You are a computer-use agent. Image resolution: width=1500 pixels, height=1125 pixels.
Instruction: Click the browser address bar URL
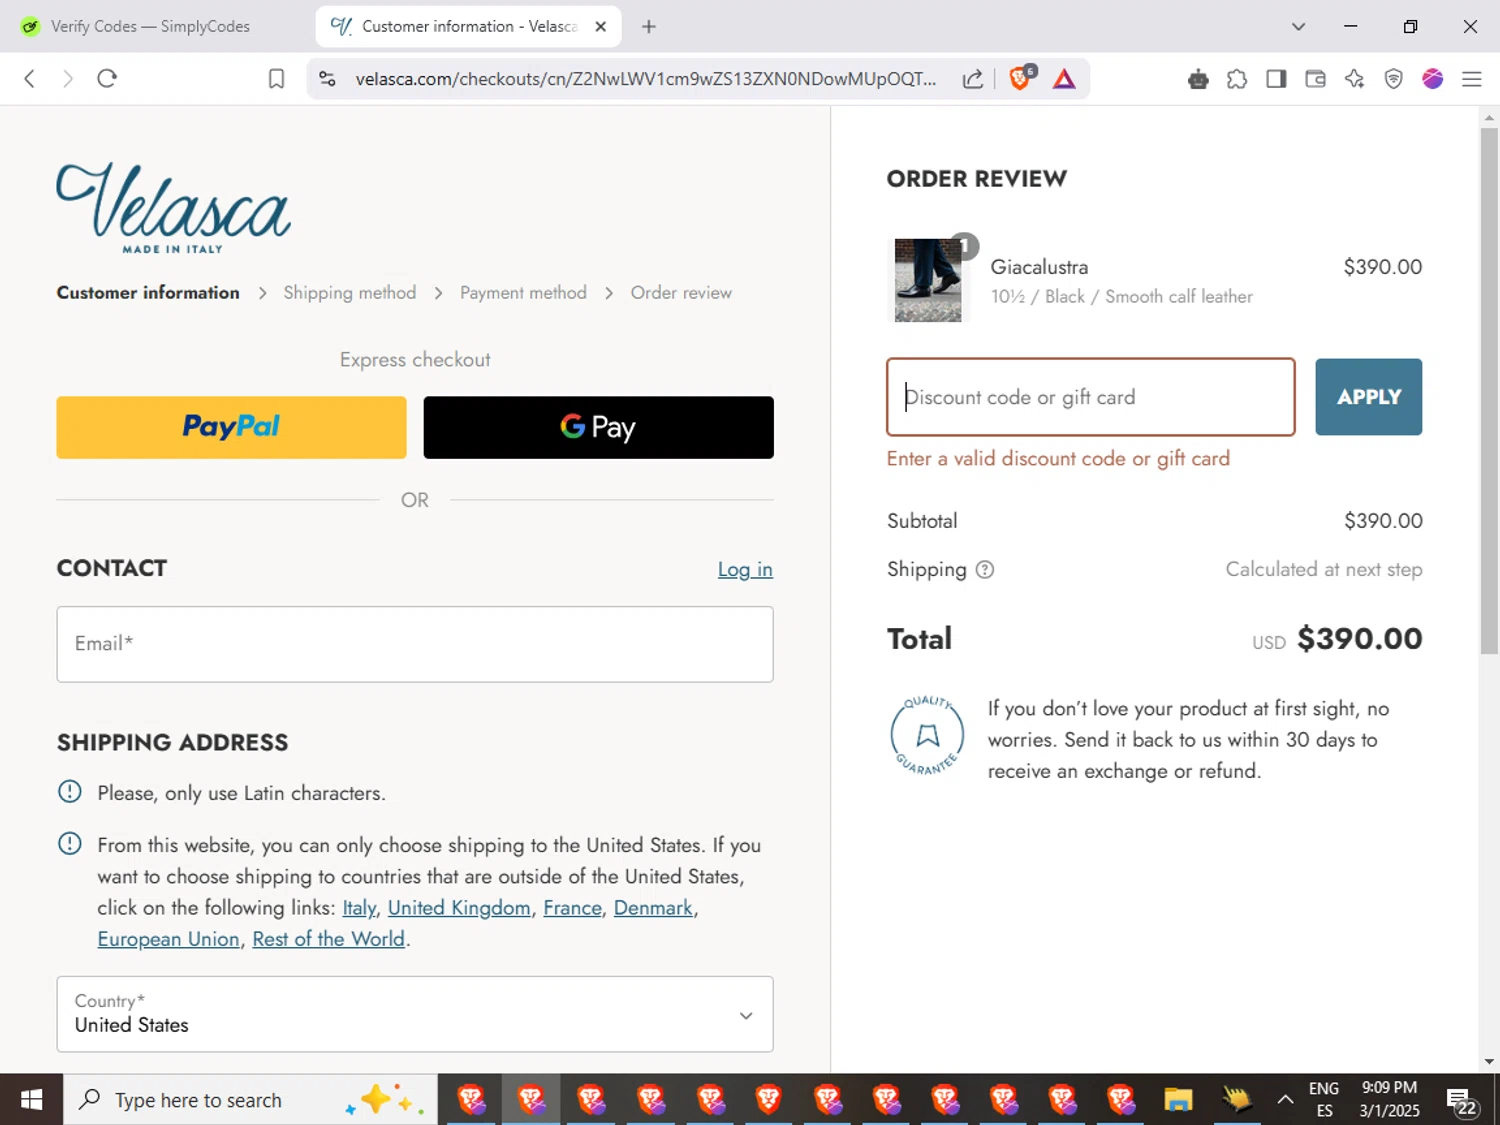(645, 79)
